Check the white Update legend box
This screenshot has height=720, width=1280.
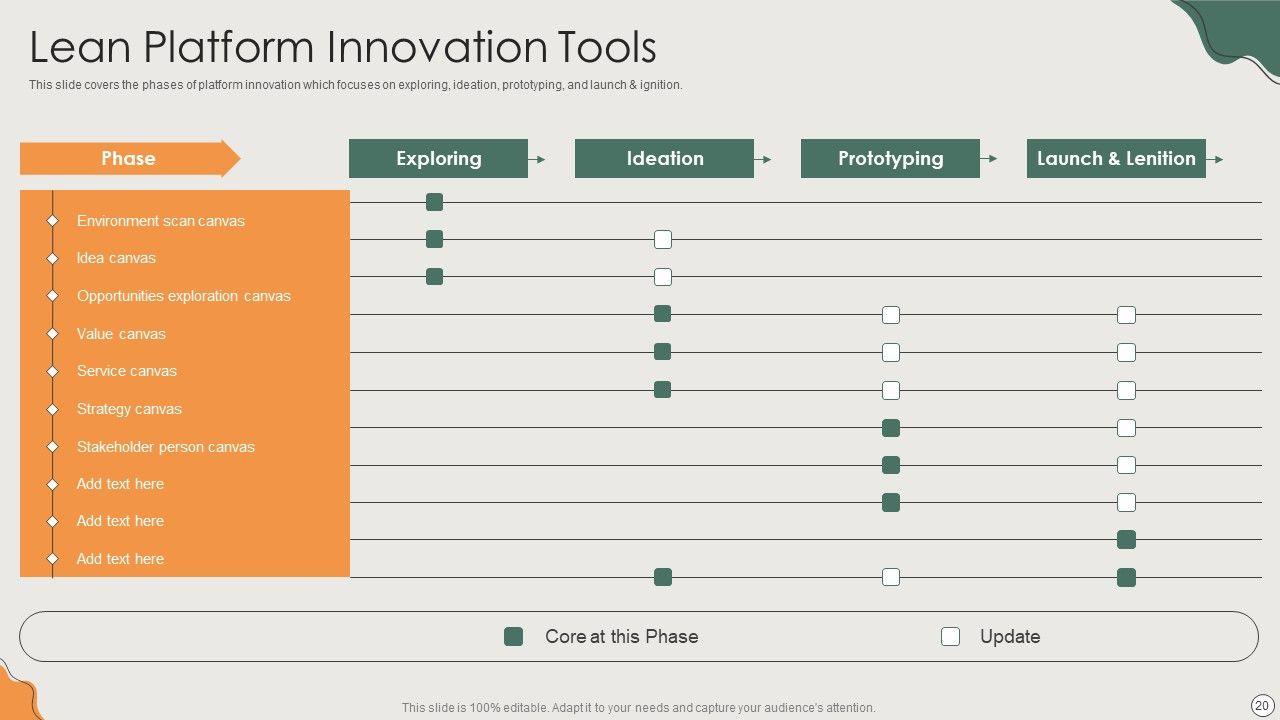[x=950, y=637]
